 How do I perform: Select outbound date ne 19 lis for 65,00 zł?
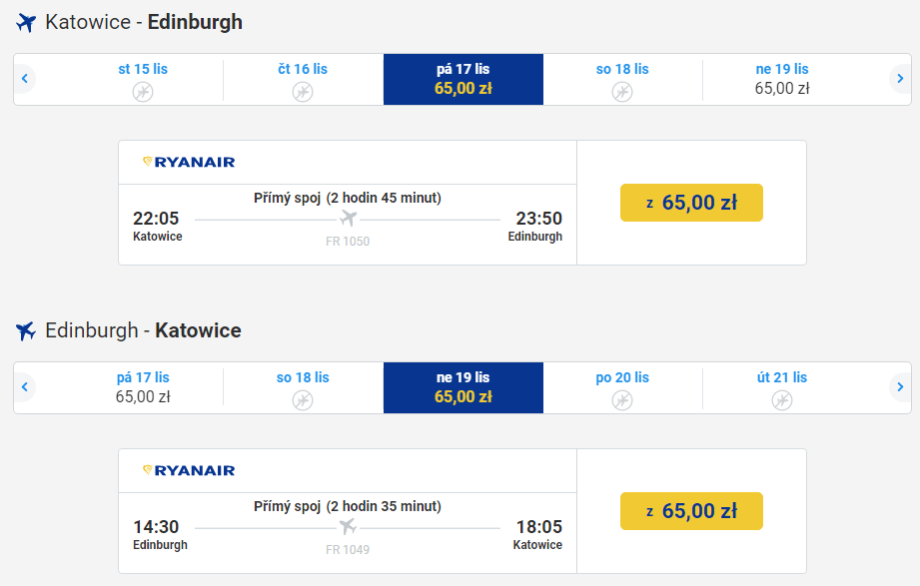pyautogui.click(x=782, y=79)
